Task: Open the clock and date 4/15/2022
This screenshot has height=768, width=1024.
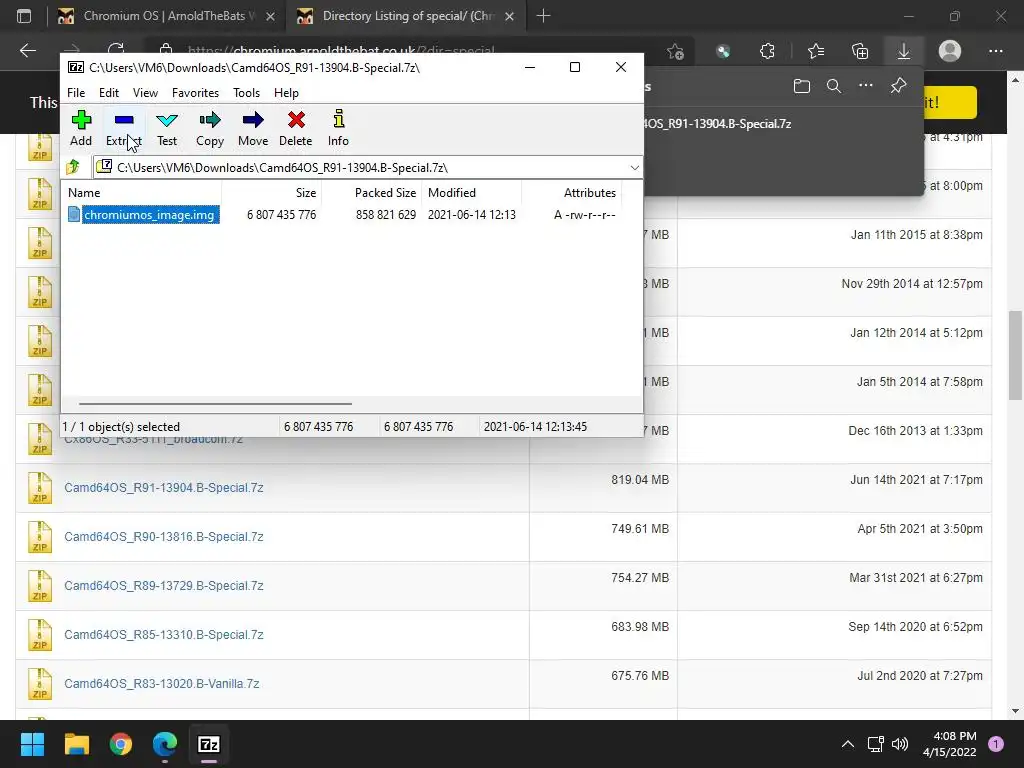Action: coord(950,744)
